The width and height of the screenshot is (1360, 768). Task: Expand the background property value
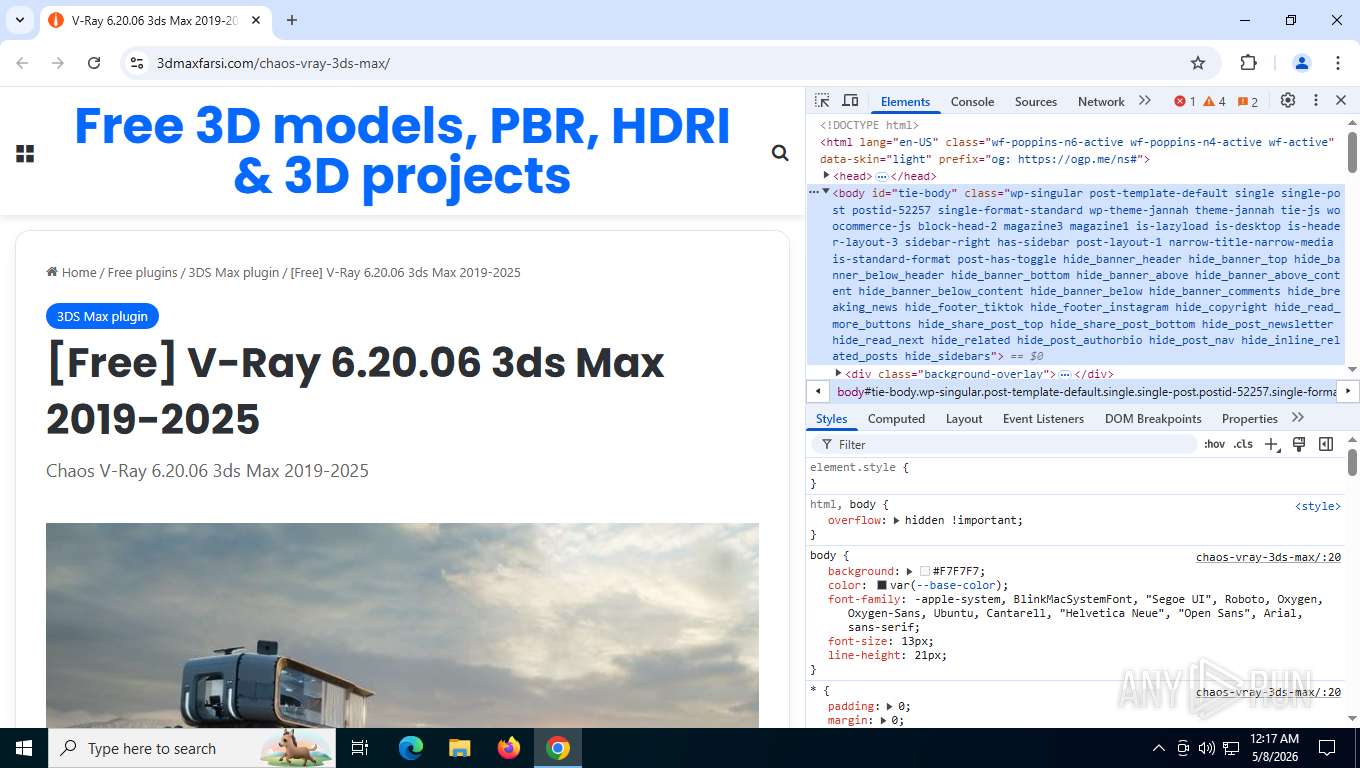910,571
